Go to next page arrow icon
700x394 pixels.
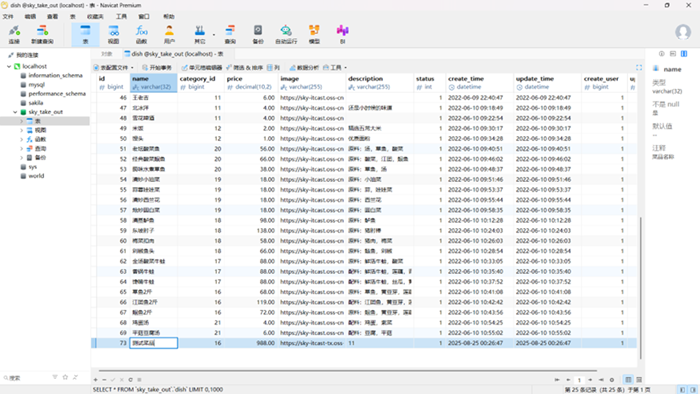[590, 380]
